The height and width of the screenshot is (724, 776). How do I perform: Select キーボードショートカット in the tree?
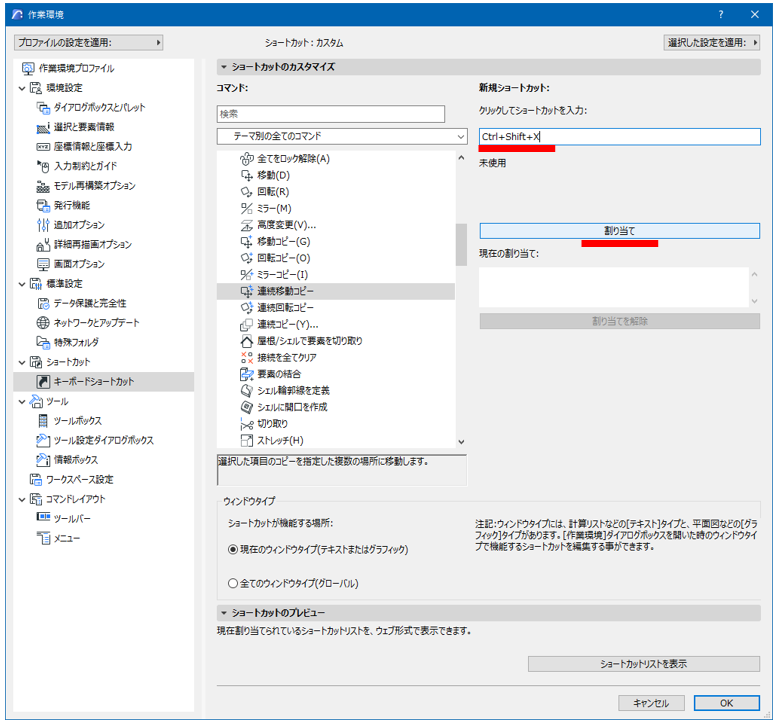click(103, 382)
